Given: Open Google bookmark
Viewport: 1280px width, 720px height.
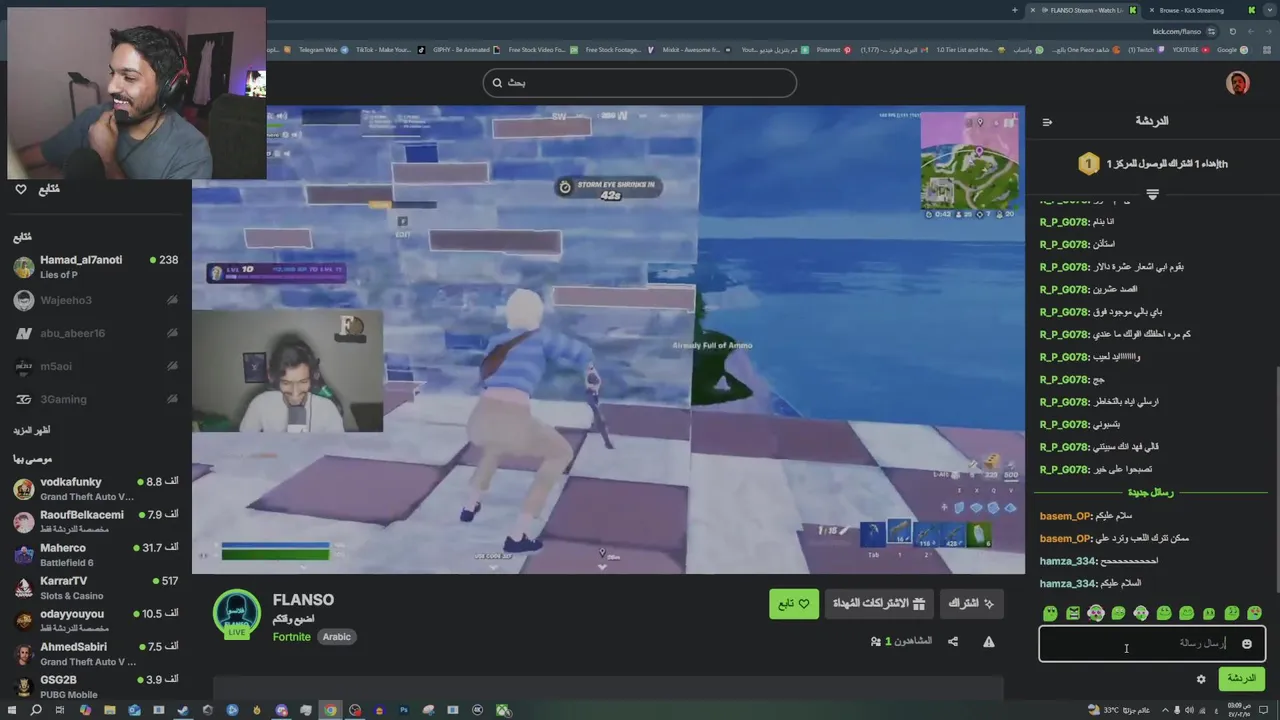Looking at the screenshot, I should [1231, 50].
